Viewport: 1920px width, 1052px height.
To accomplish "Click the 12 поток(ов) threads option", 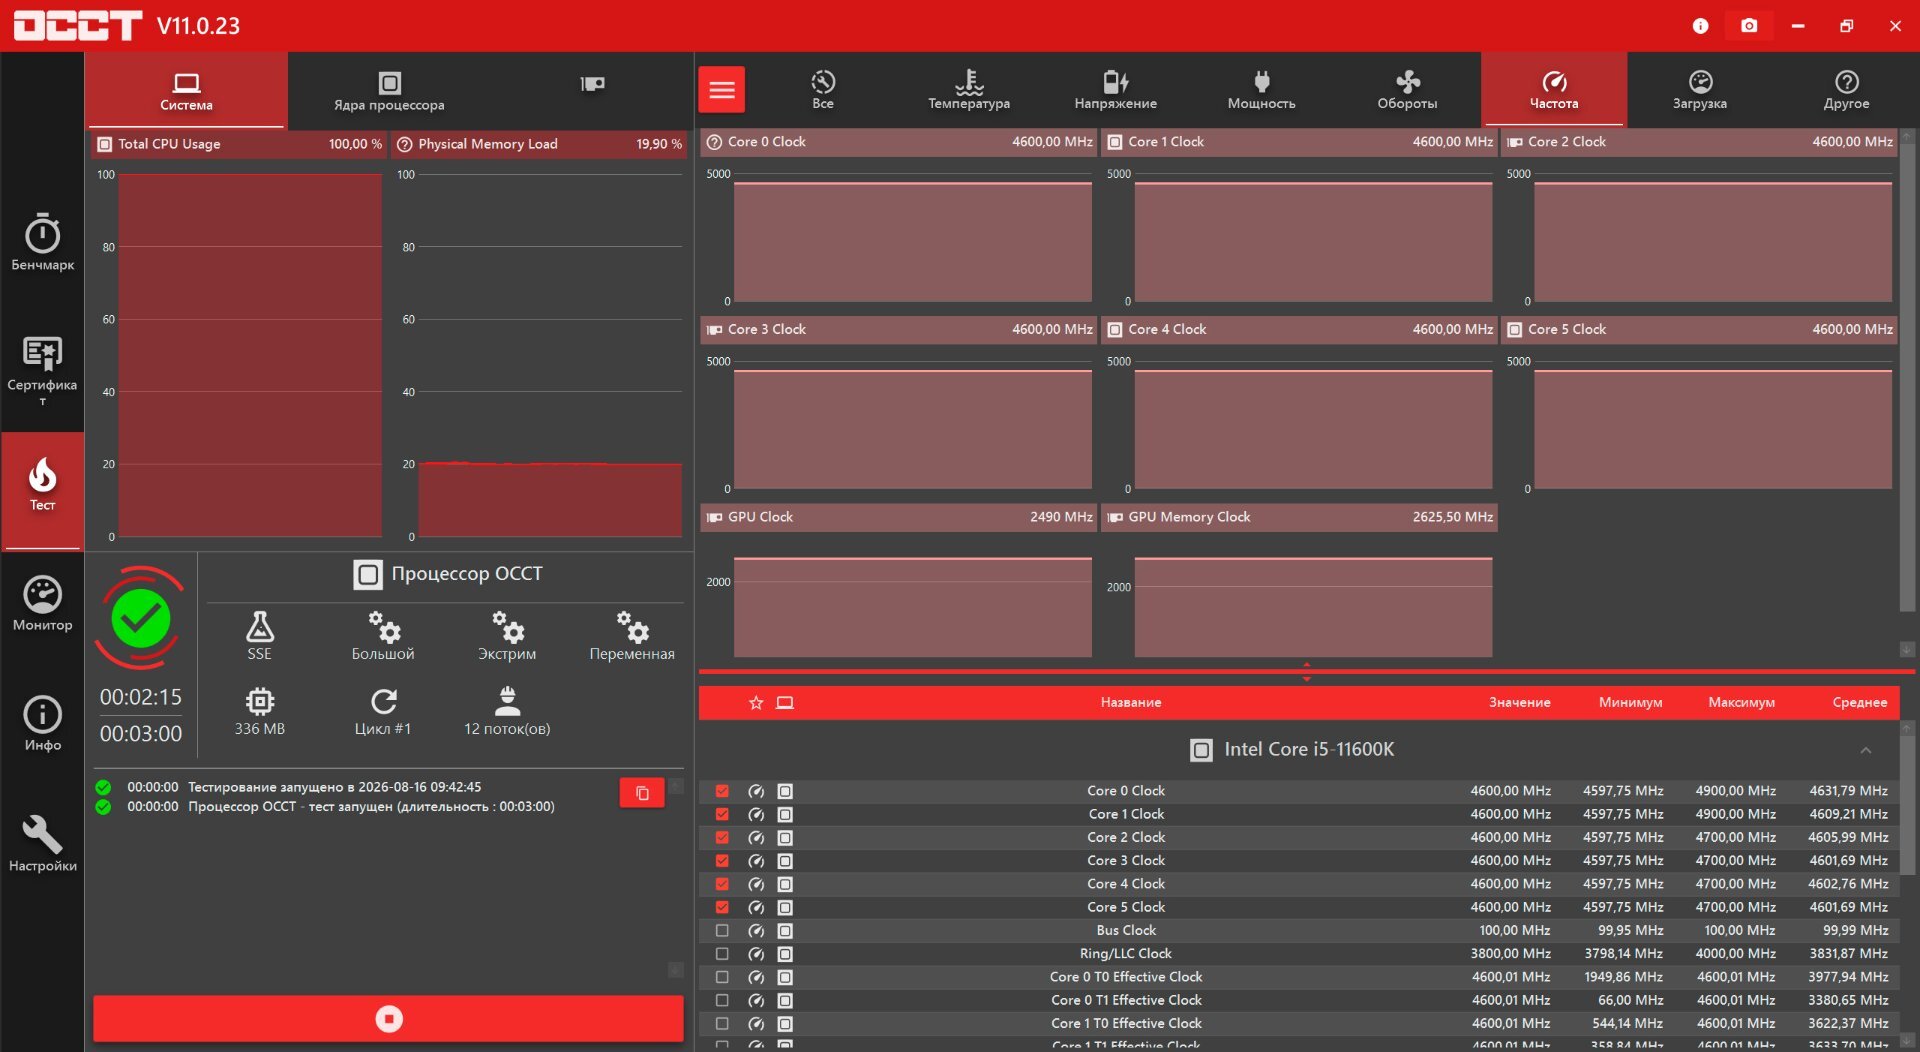I will pyautogui.click(x=507, y=711).
